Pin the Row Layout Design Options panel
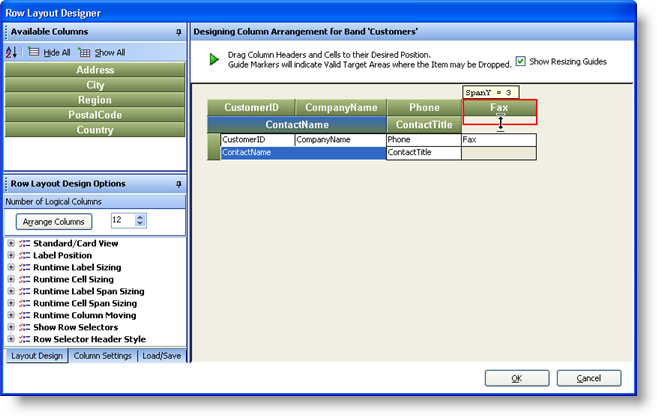This screenshot has width=657, height=416. click(x=179, y=184)
